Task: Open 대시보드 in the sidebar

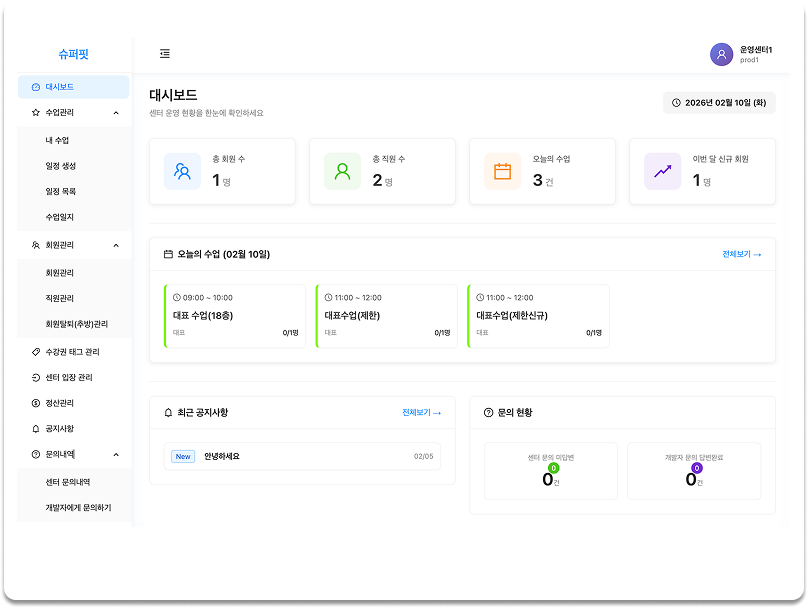Action: 73,87
